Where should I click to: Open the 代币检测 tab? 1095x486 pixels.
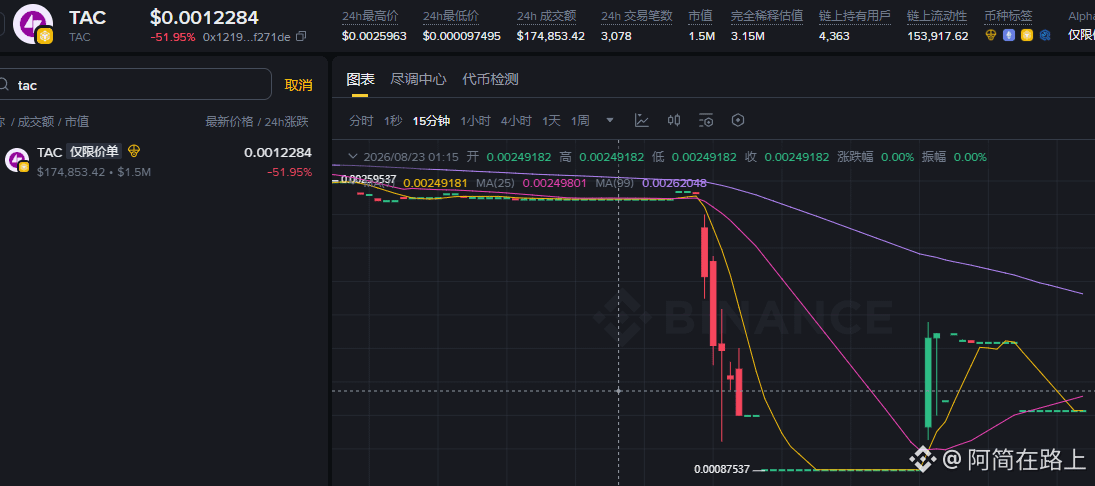coord(490,79)
